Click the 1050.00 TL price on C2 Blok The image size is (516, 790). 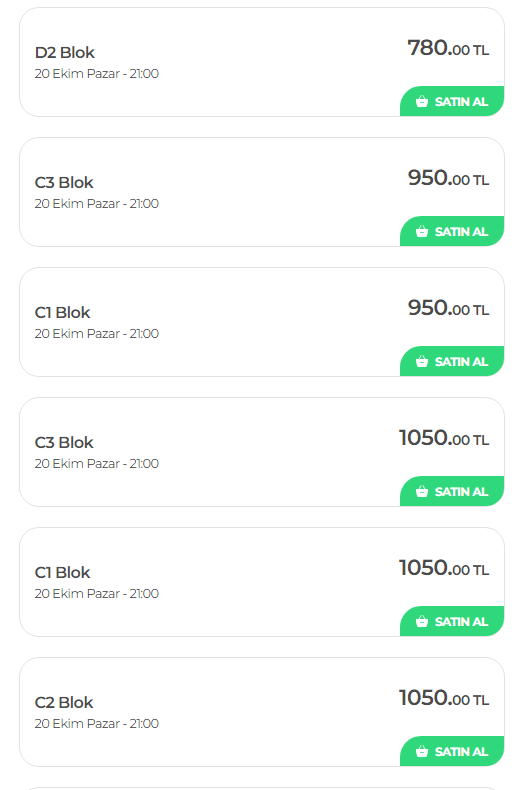coord(444,698)
